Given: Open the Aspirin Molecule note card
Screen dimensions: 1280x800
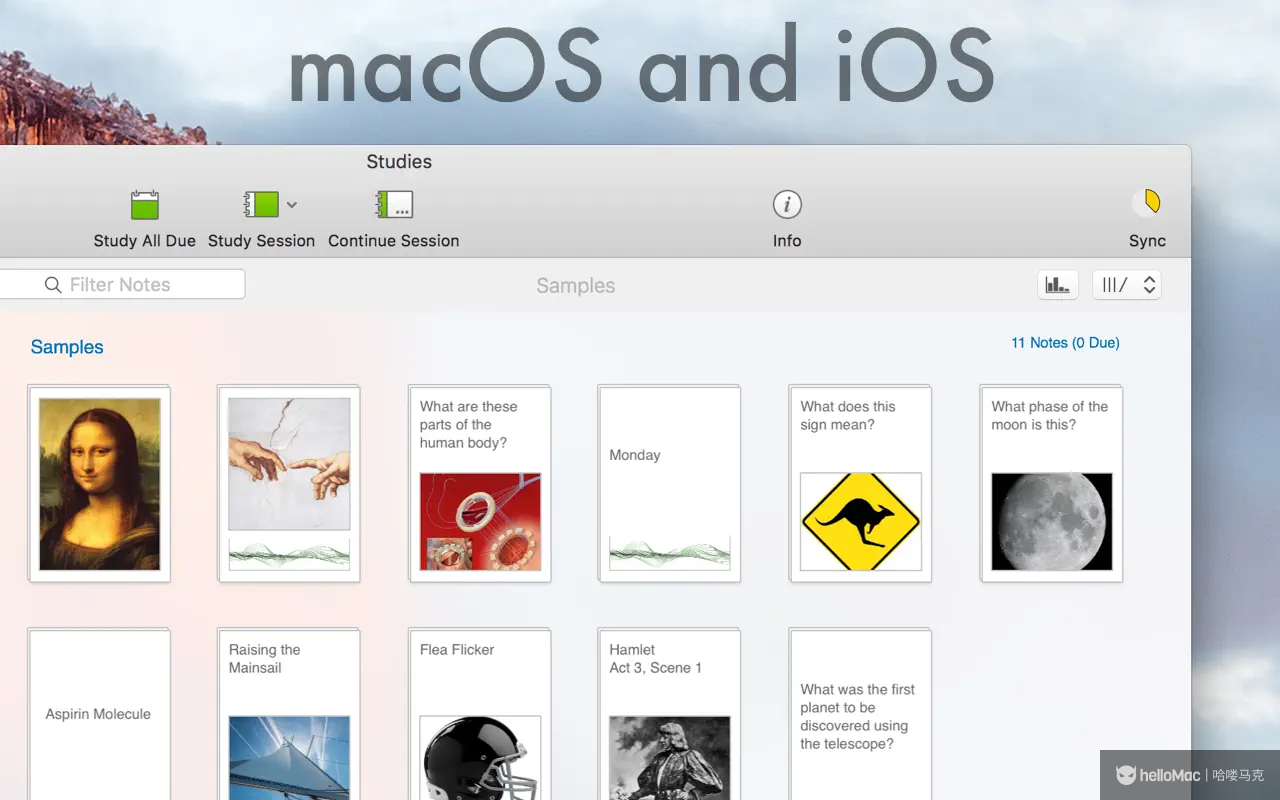Looking at the screenshot, I should click(99, 714).
